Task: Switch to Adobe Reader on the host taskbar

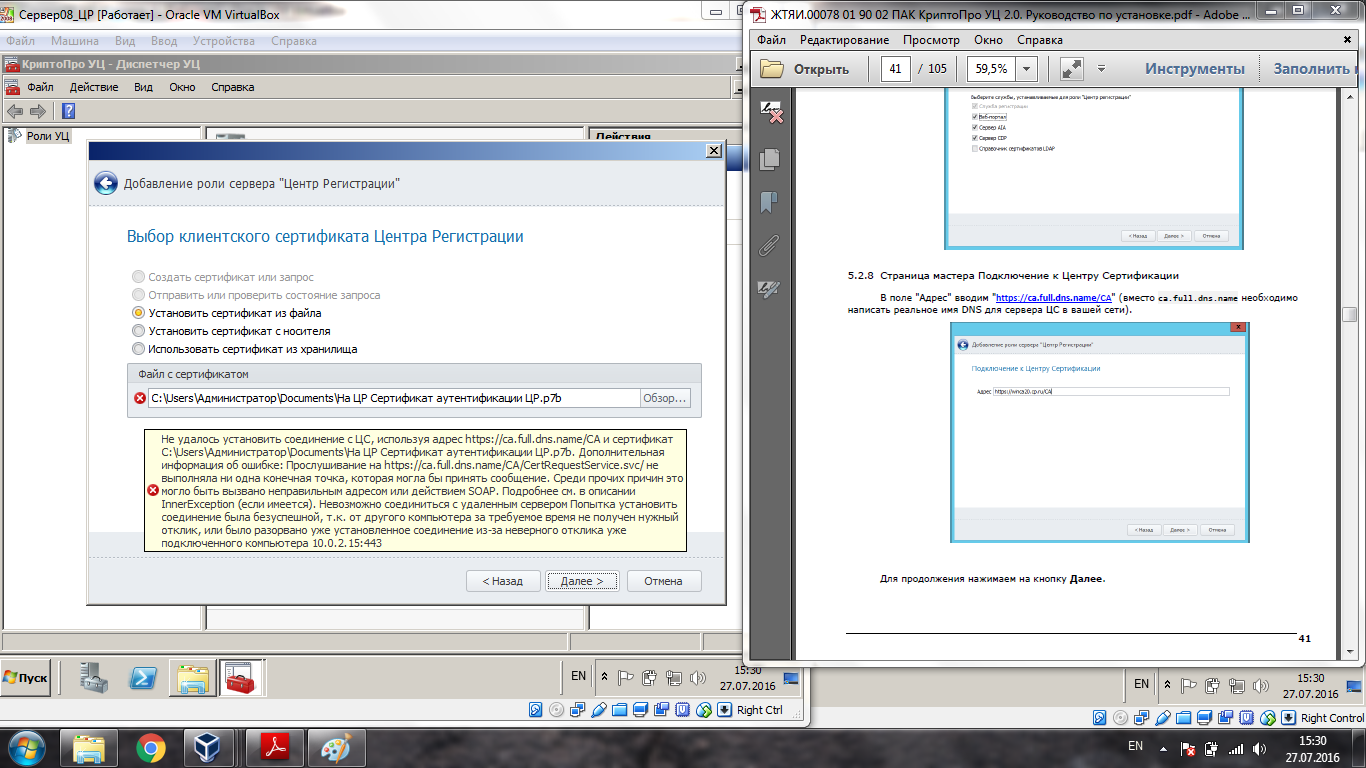Action: click(275, 748)
